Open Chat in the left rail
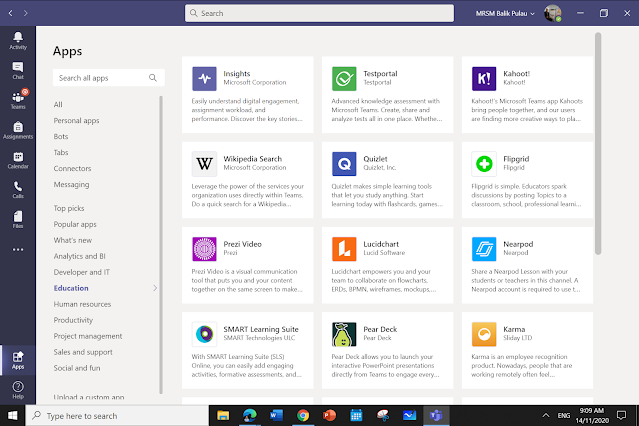This screenshot has width=639, height=426. tap(18, 71)
